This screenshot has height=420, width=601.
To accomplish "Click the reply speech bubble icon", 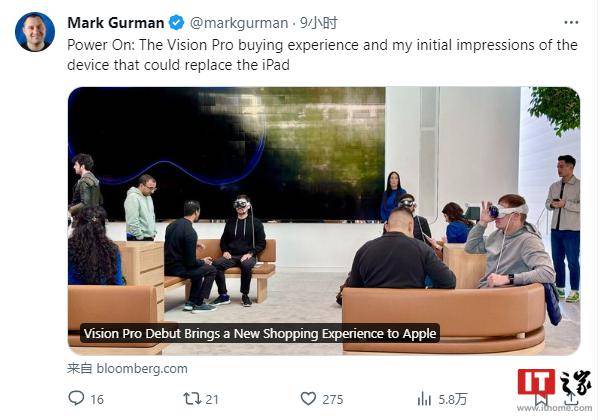I will click(x=76, y=398).
